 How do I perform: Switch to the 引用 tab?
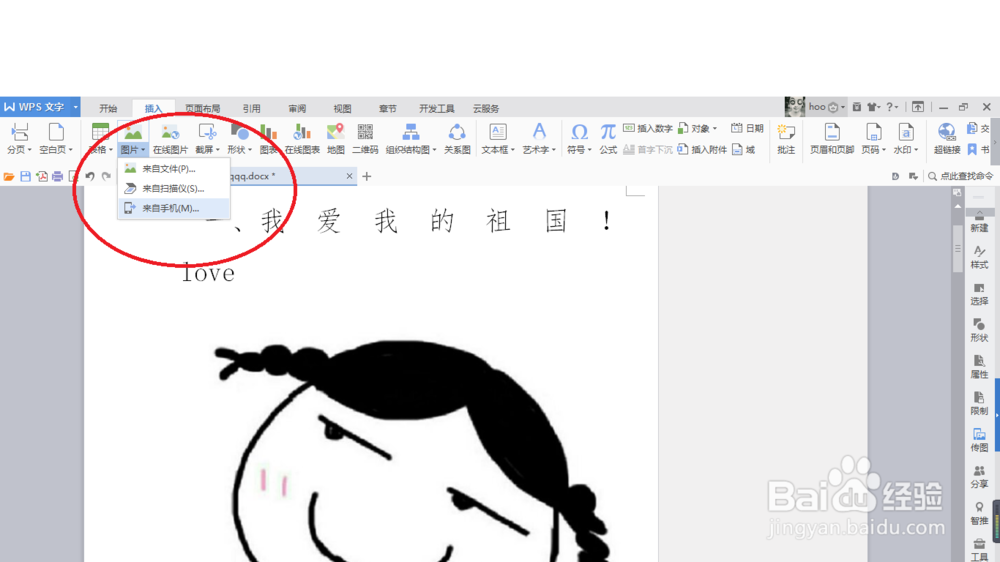pos(251,109)
